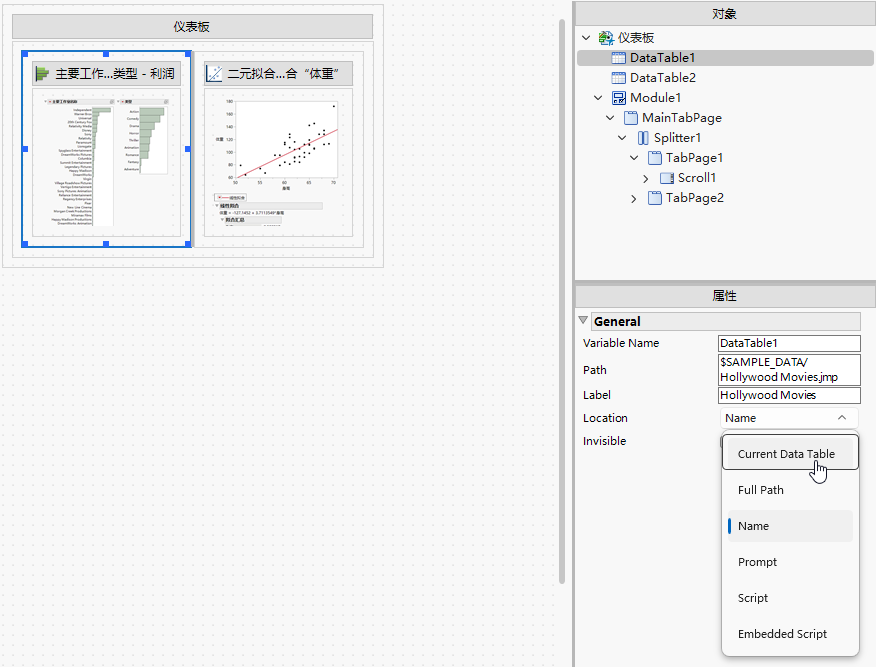Screen dimensions: 876x667
Task: Click the Variable Name field containing DataTable1
Action: point(789,343)
